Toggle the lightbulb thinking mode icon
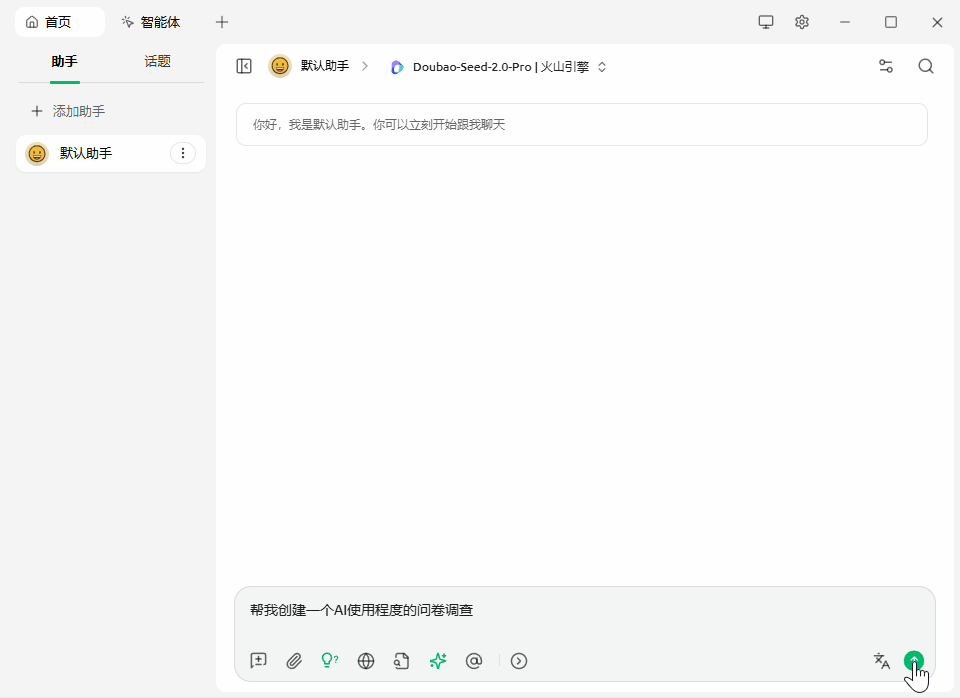 [329, 660]
